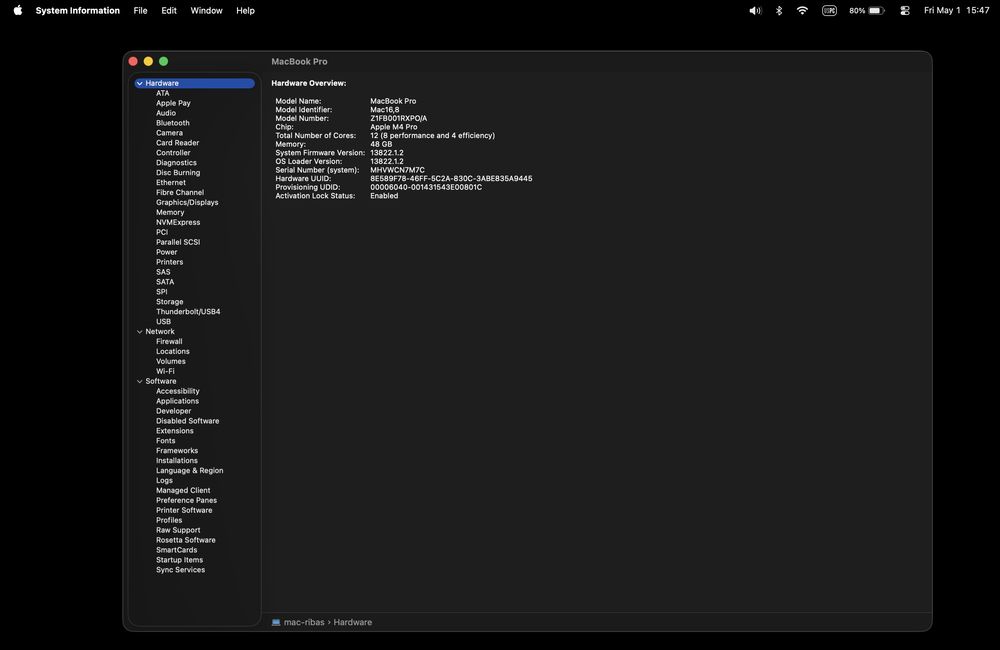Click the volume icon in menu bar
Image resolution: width=1000 pixels, height=650 pixels.
point(755,10)
